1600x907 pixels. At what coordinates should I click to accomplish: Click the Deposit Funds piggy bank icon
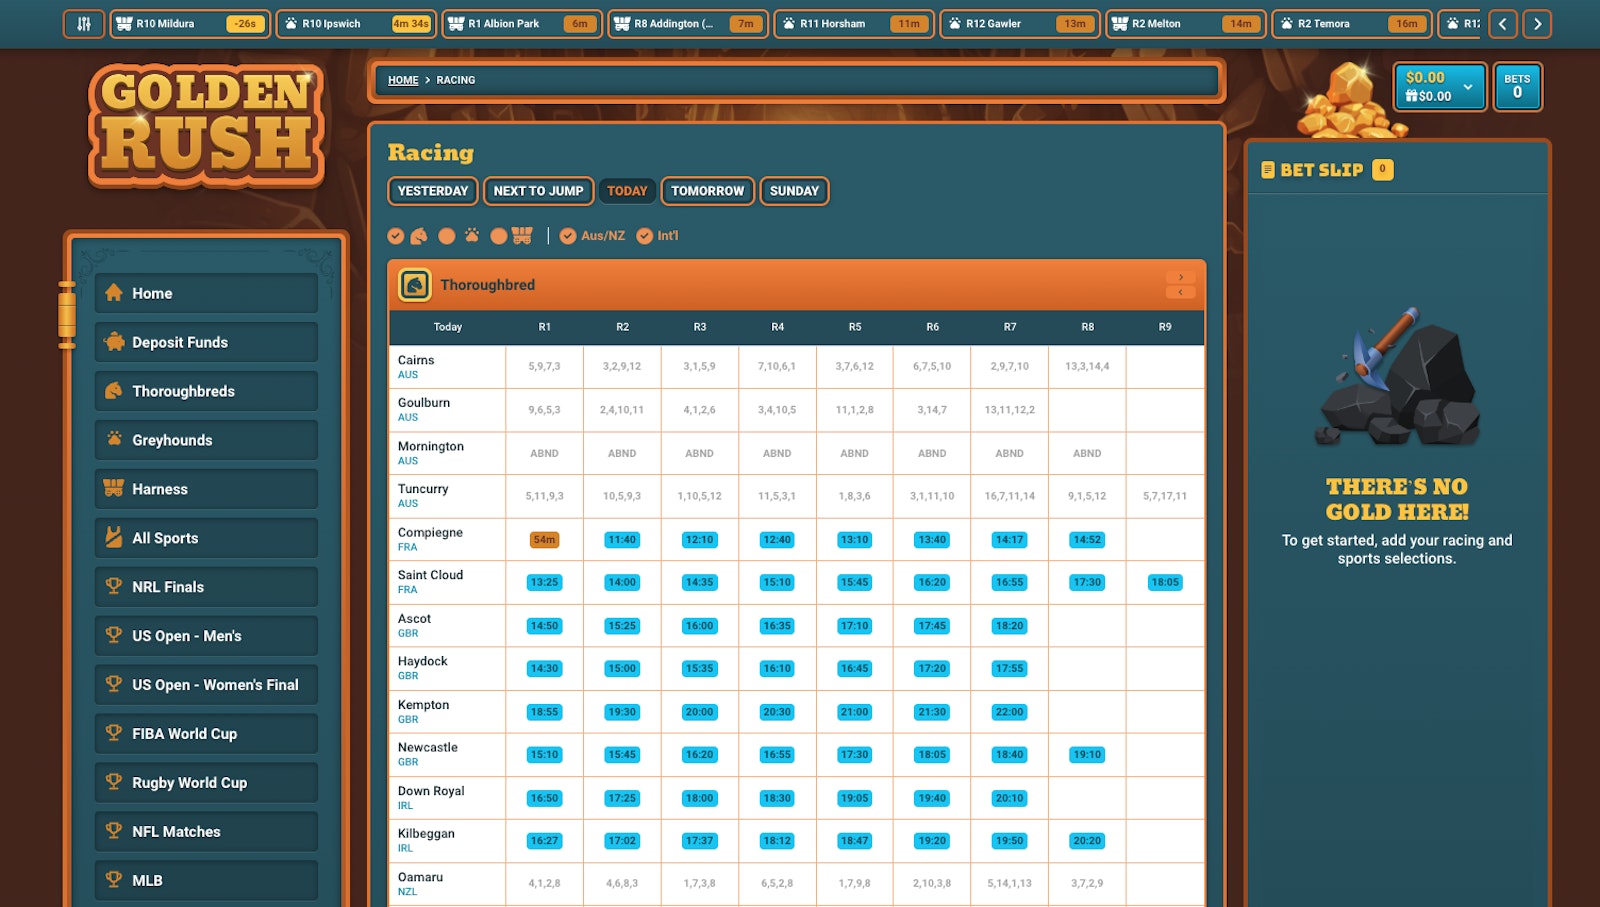click(x=114, y=342)
